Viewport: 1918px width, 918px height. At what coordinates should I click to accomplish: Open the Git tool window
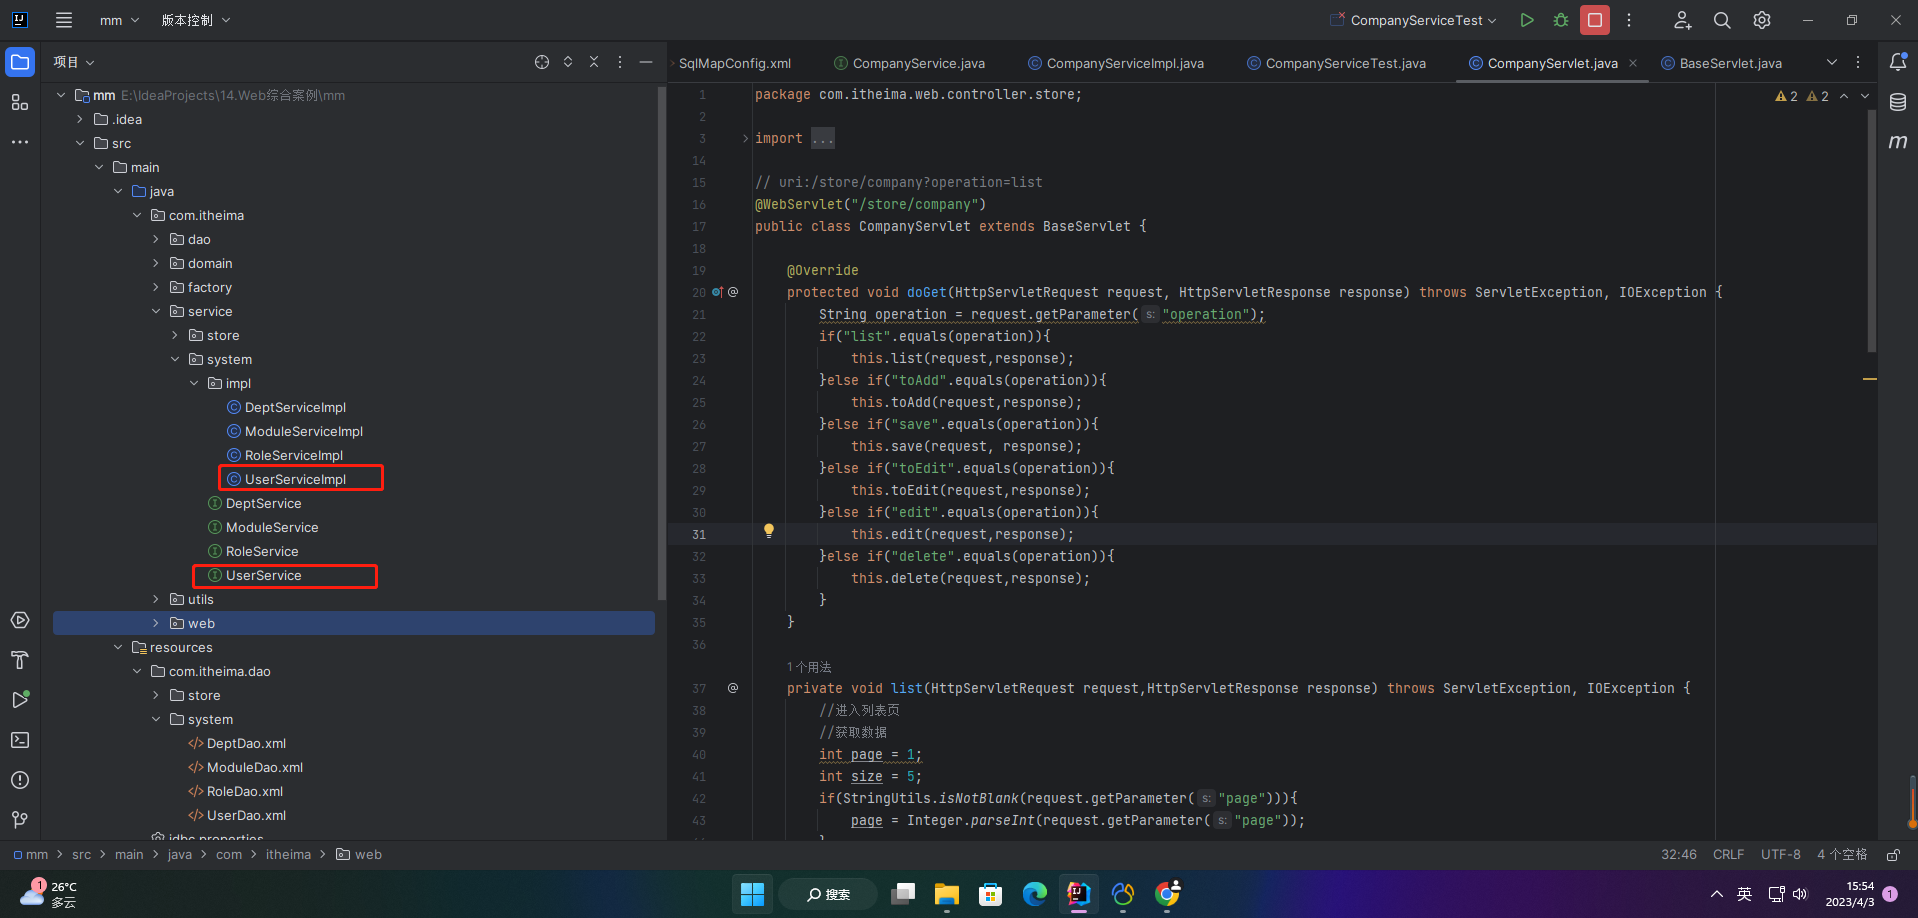pyautogui.click(x=20, y=820)
